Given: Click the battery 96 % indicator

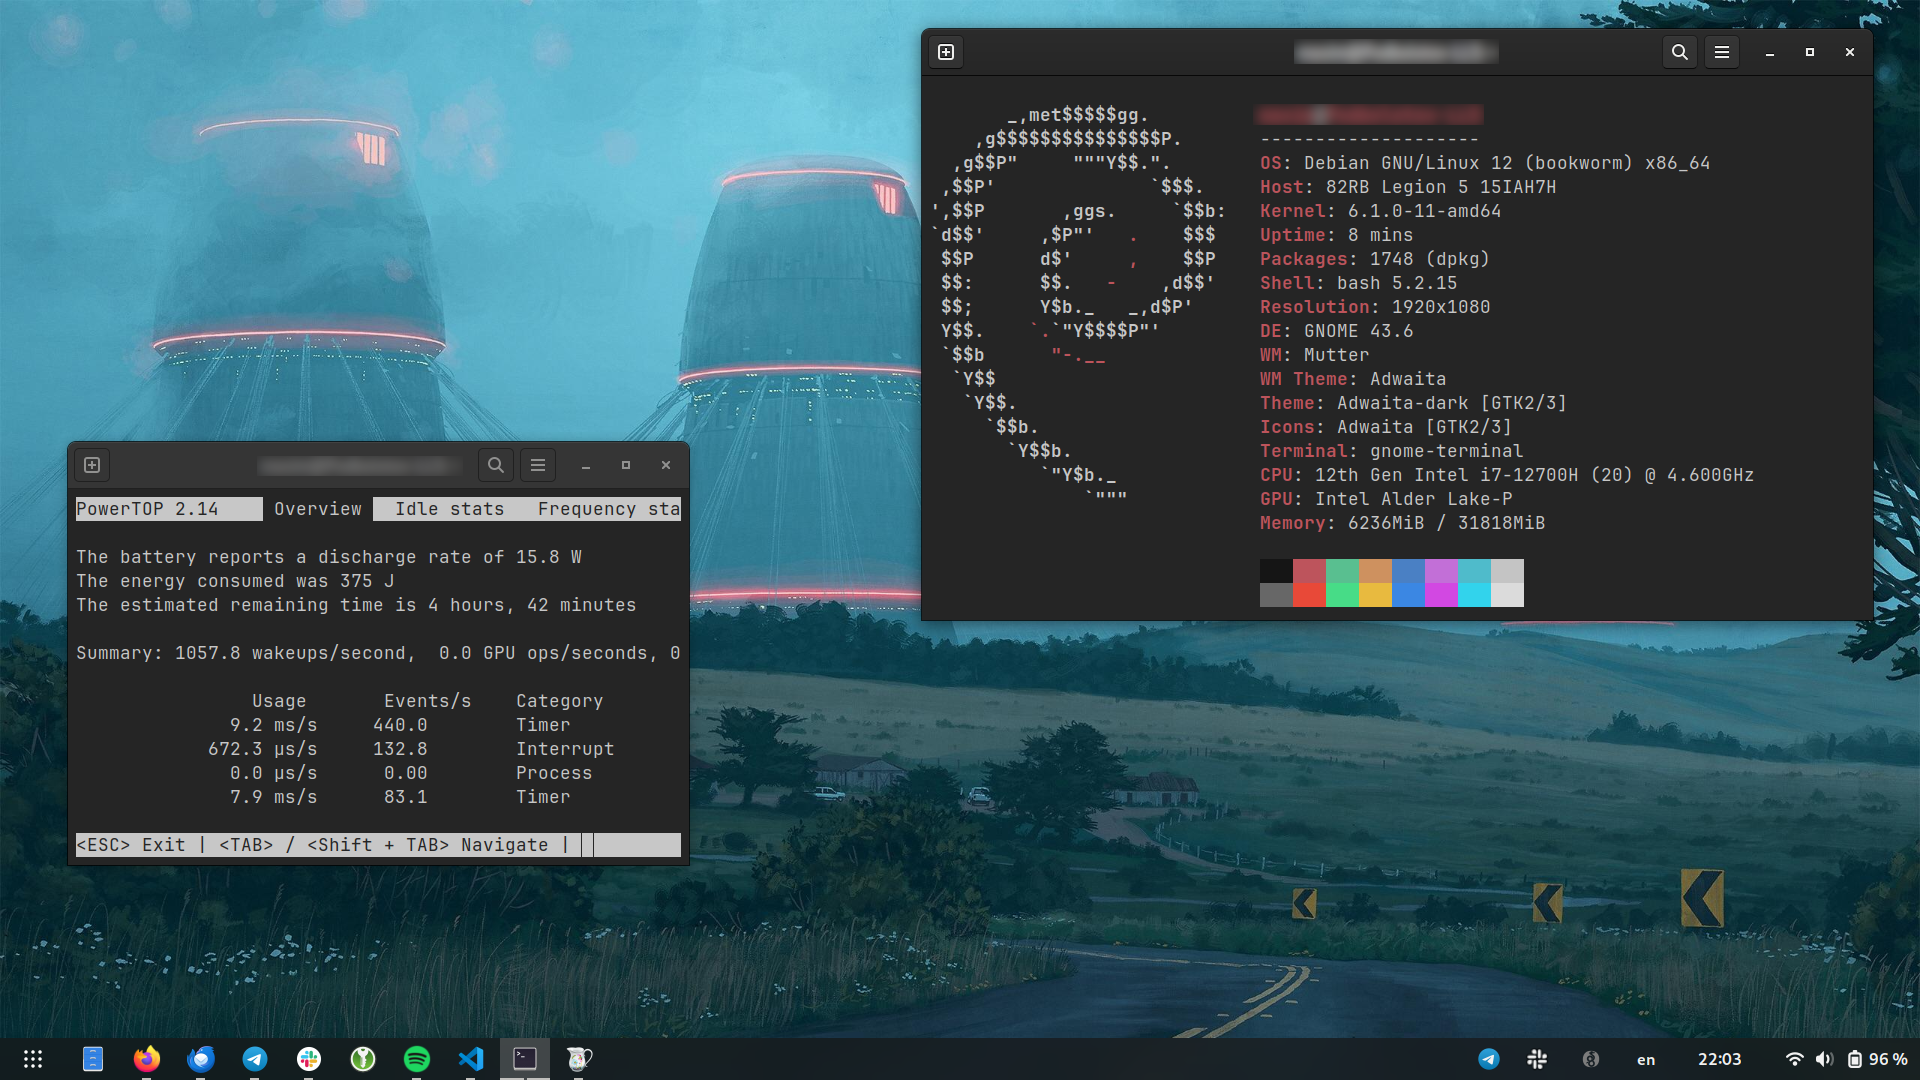Looking at the screenshot, I should (1877, 1059).
